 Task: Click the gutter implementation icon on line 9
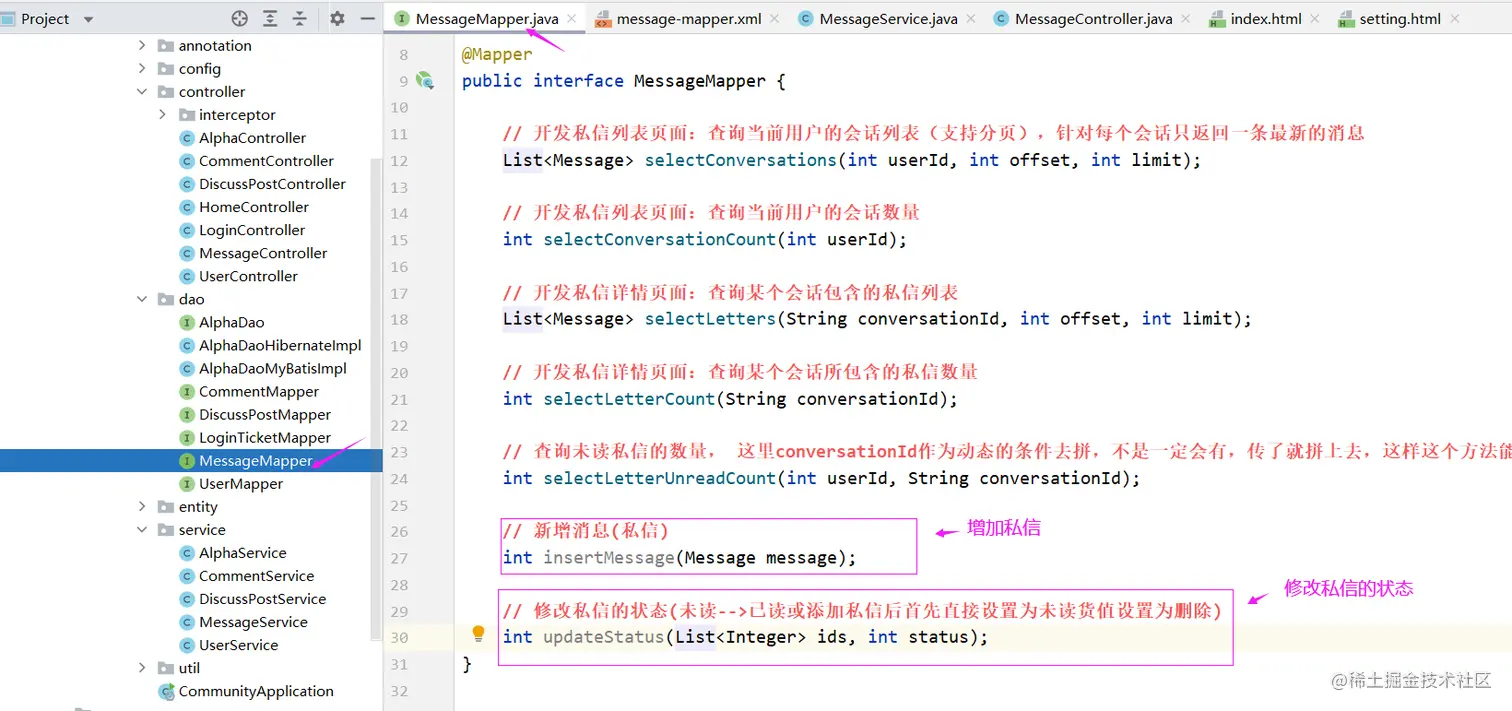coord(425,81)
